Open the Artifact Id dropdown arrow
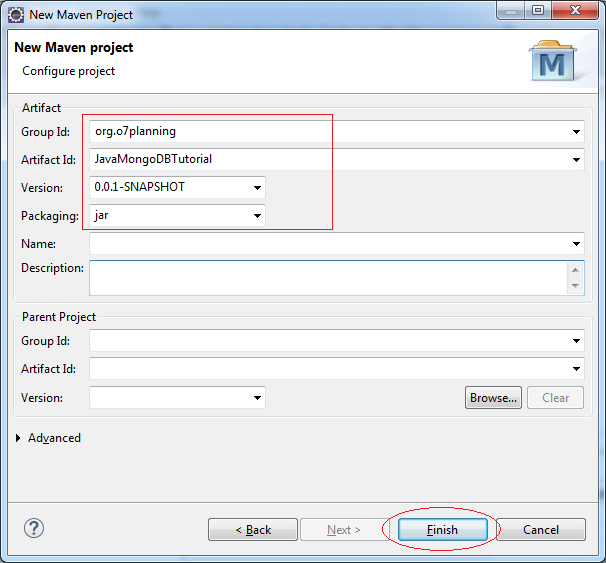Image resolution: width=606 pixels, height=563 pixels. [x=576, y=160]
